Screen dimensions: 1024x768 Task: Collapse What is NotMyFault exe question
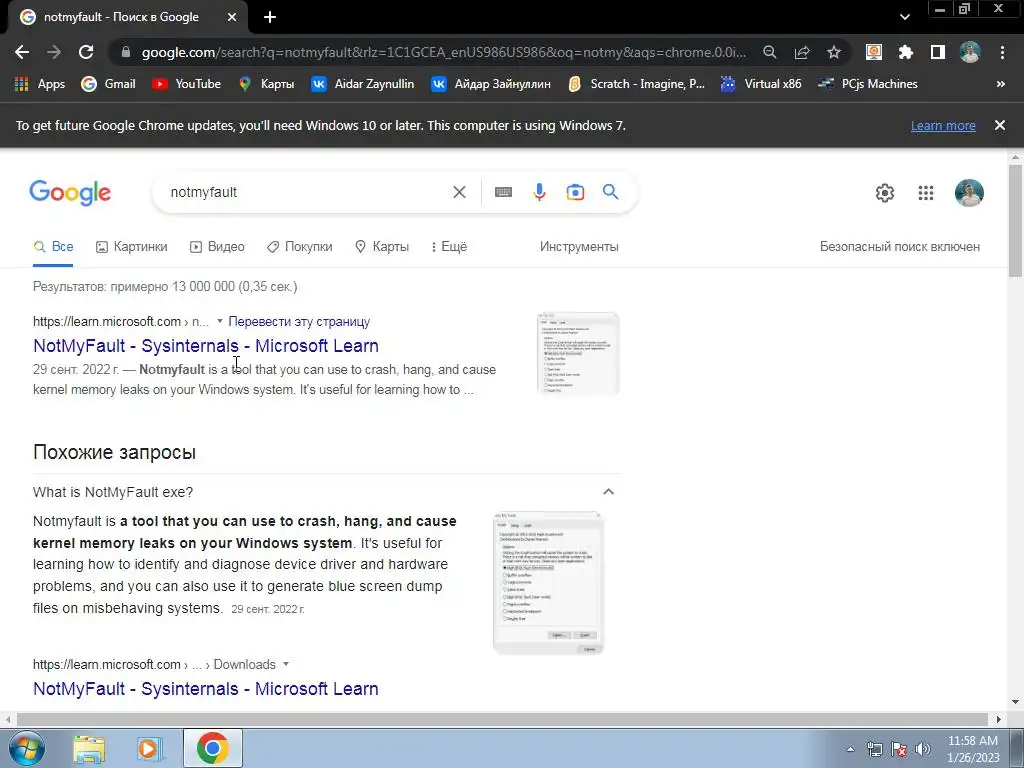608,492
